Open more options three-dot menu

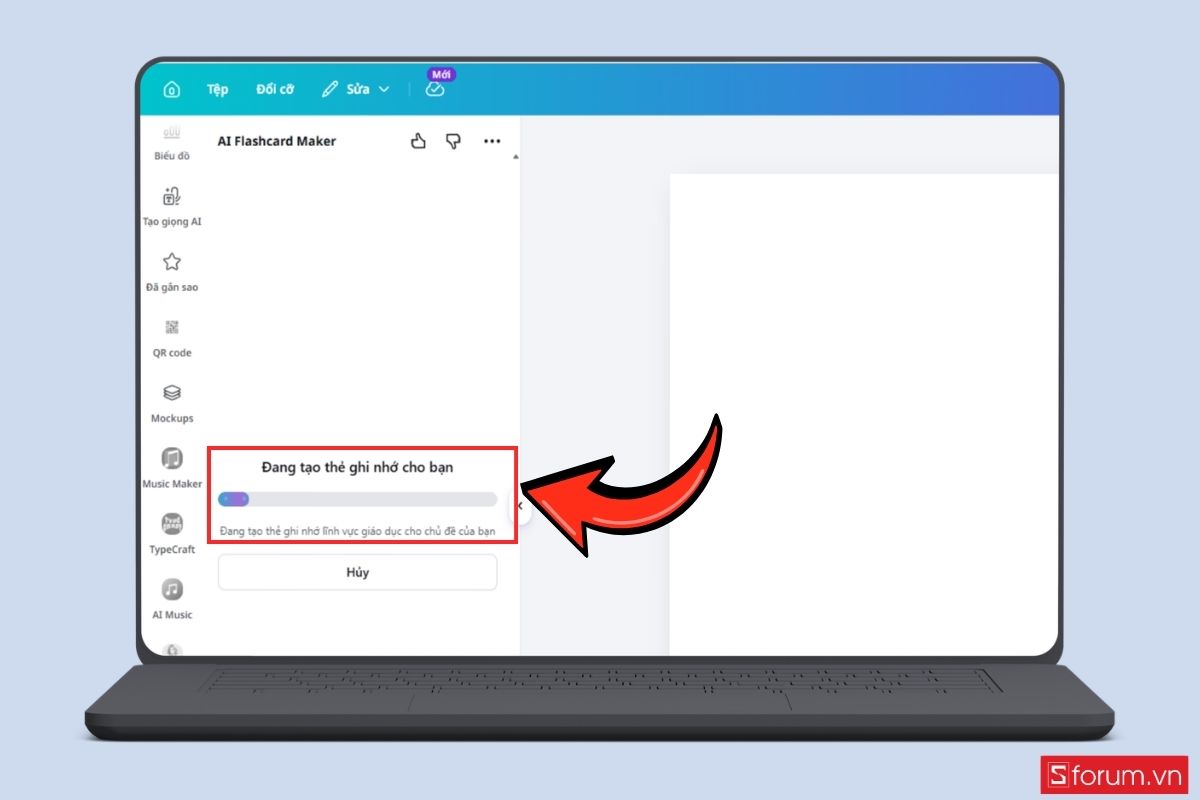492,141
